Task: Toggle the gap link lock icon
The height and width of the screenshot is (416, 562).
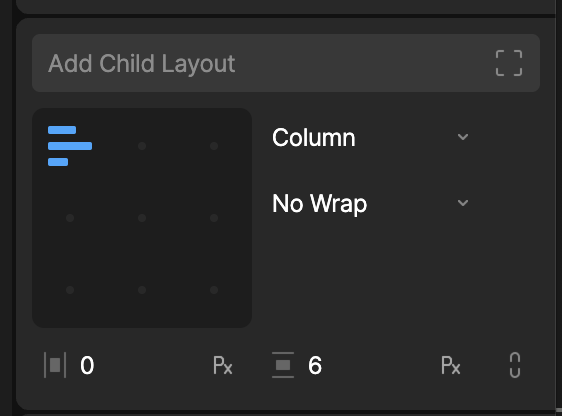Action: 515,365
